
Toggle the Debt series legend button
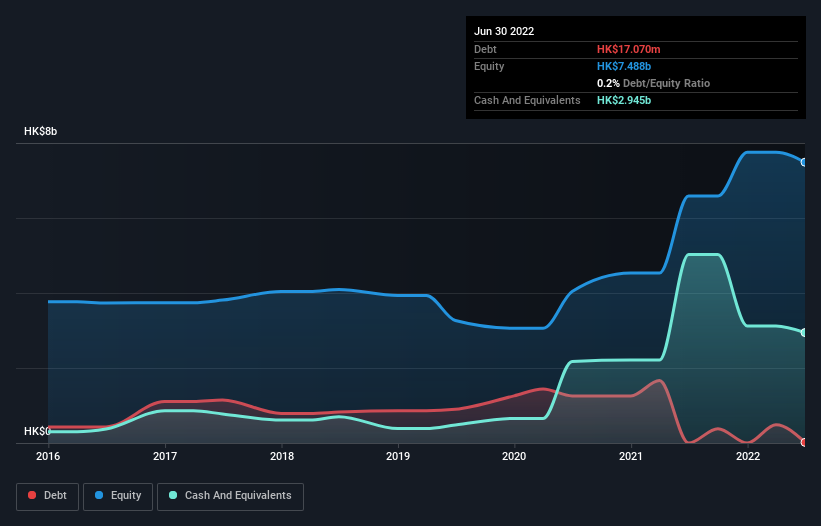(x=48, y=496)
